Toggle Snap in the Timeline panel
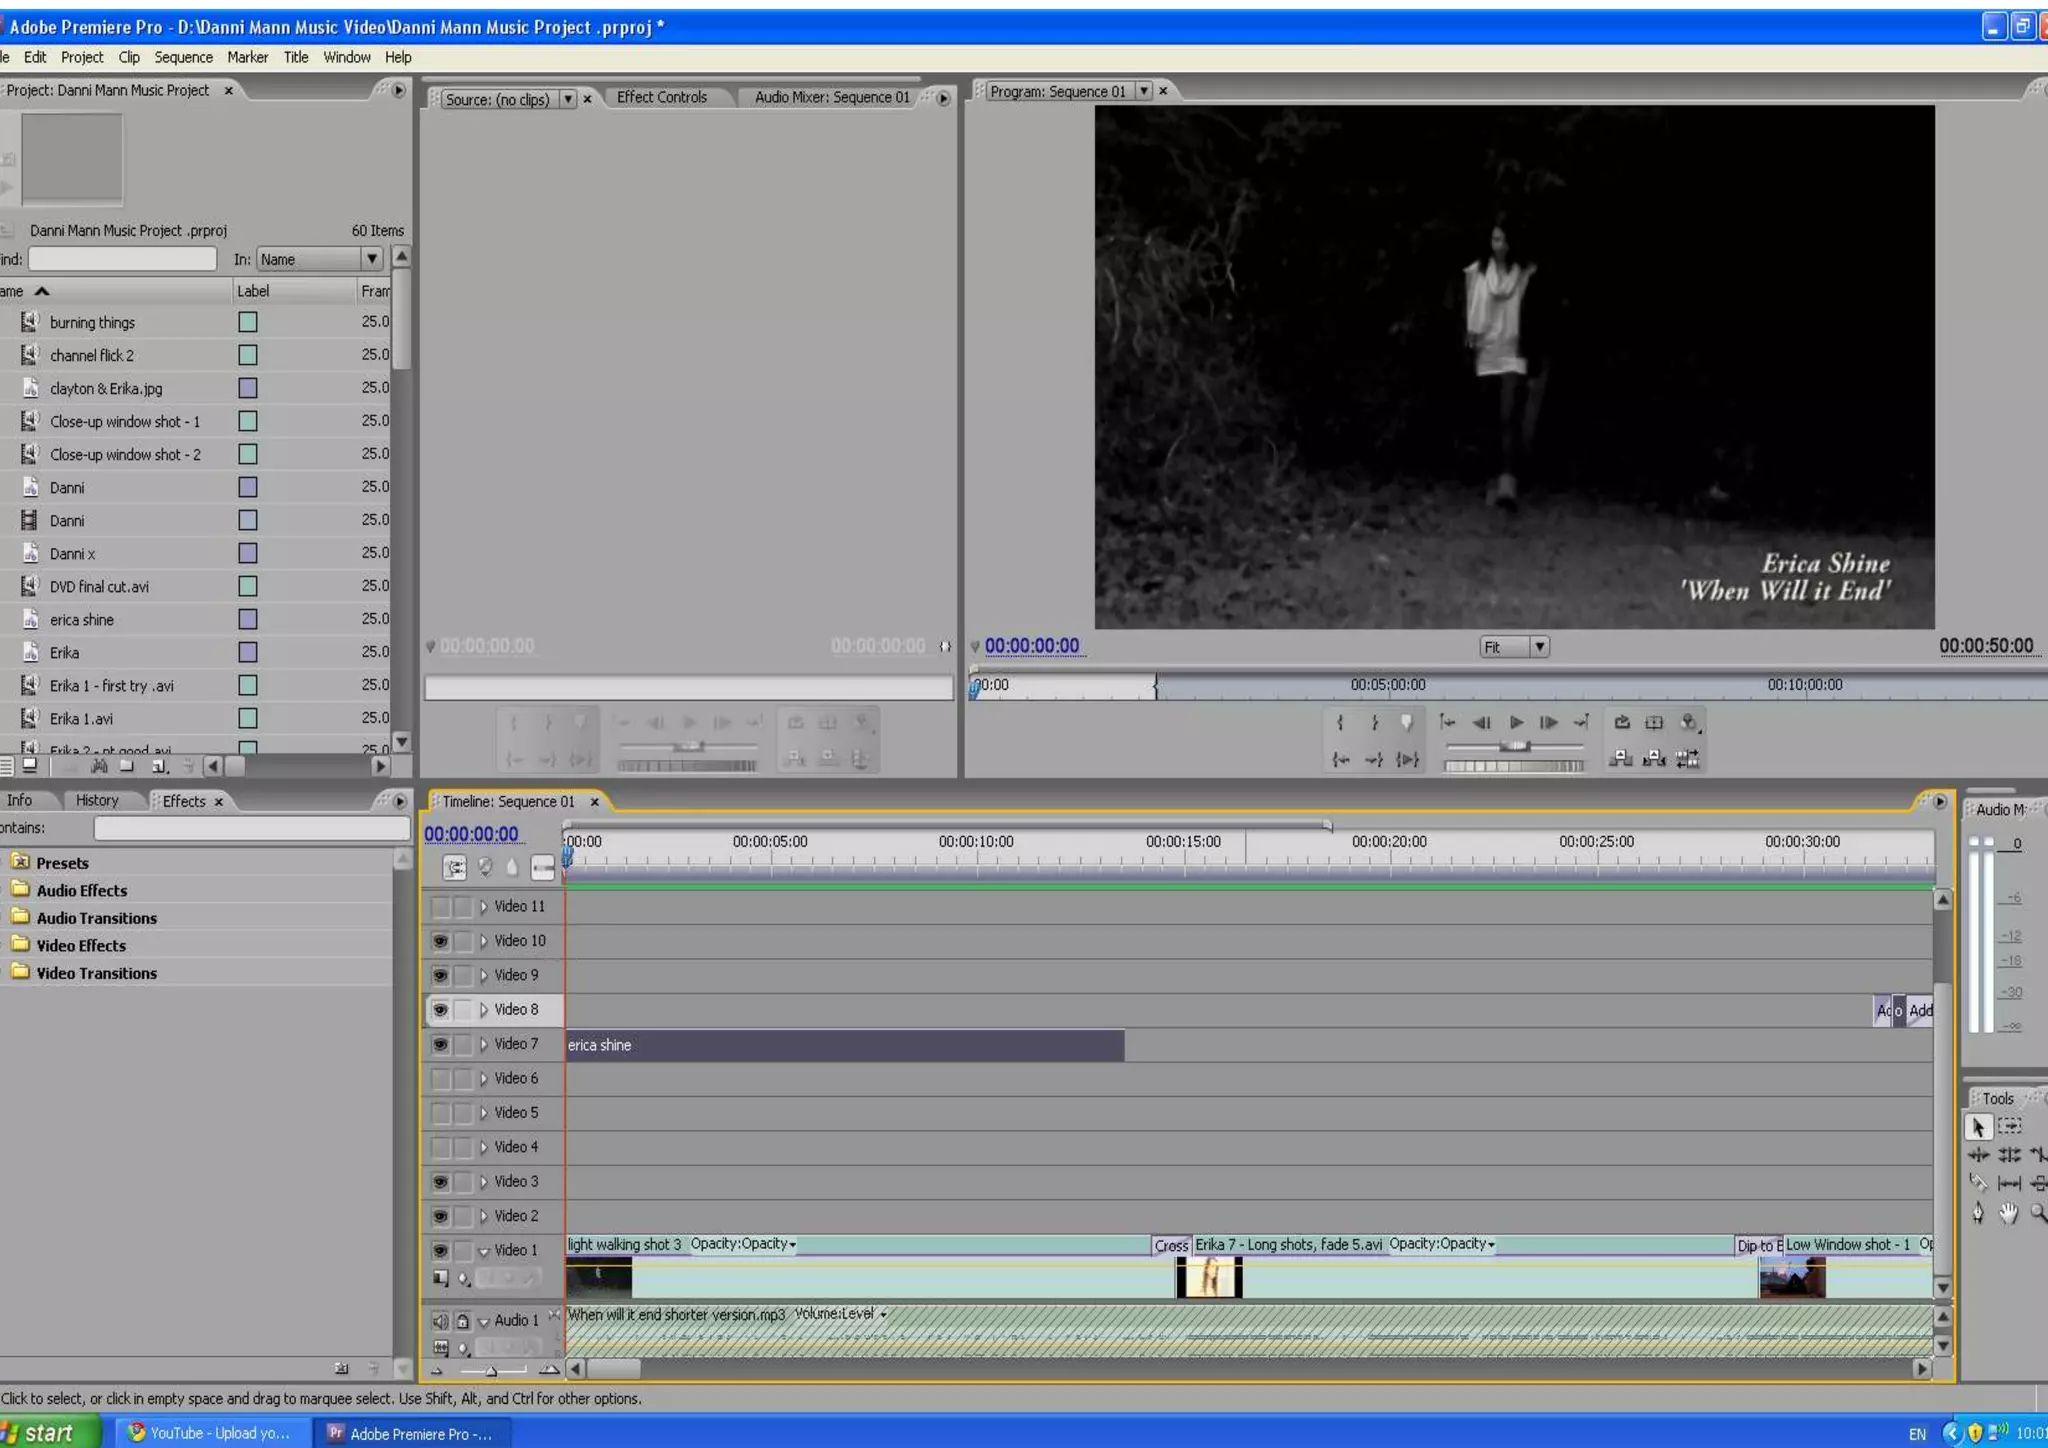The height and width of the screenshot is (1448, 2048). 455,868
